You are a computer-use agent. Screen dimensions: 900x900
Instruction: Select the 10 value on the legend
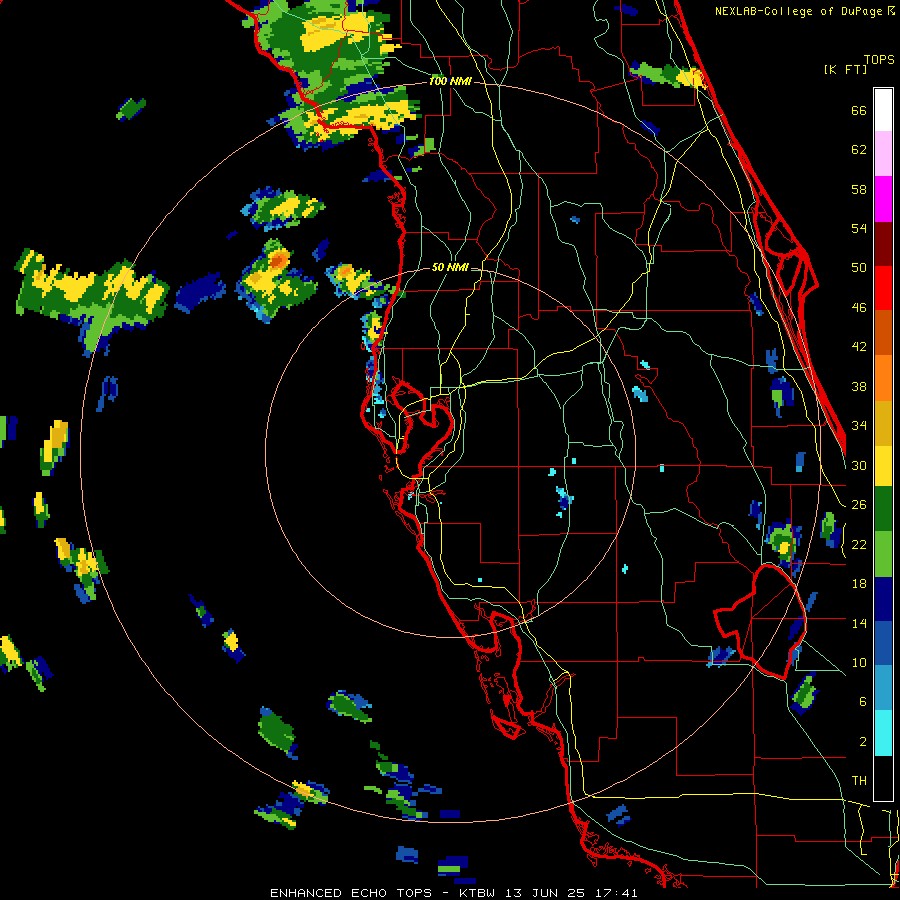pos(859,662)
